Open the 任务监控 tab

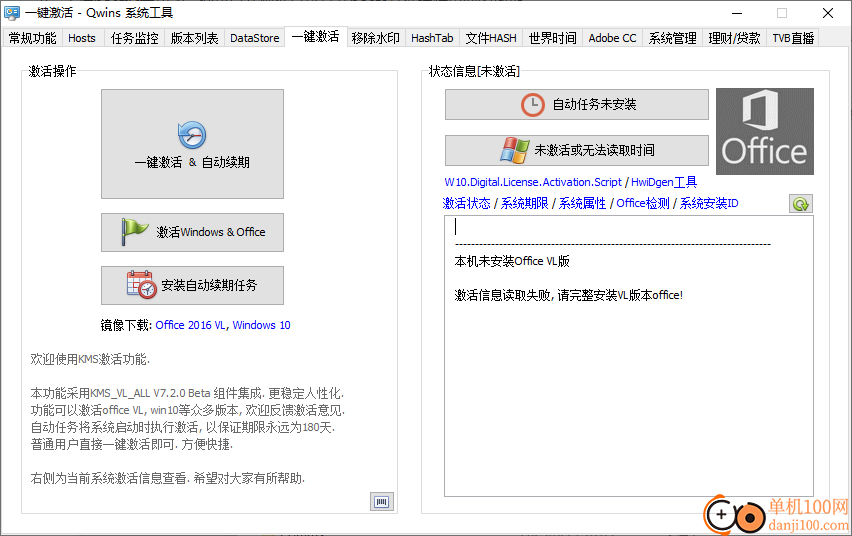134,38
